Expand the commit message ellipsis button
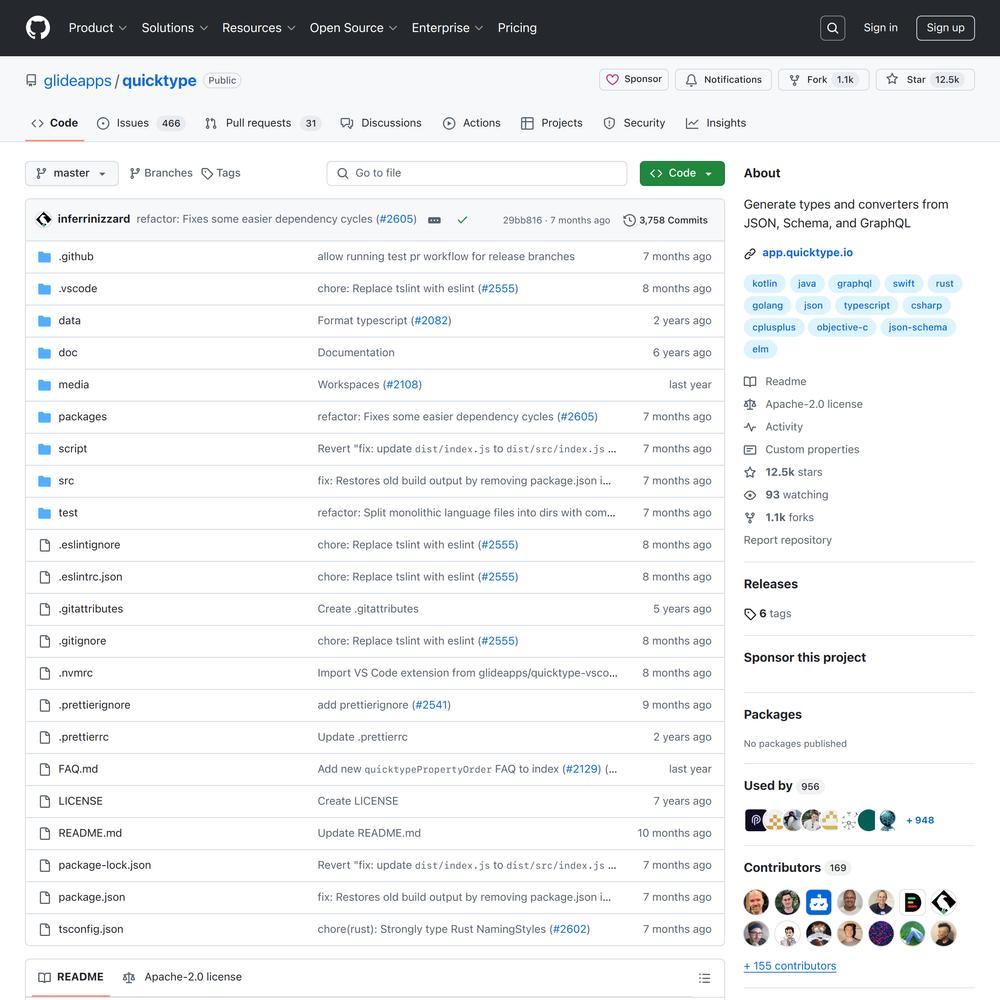This screenshot has height=1000, width=1000. [434, 220]
